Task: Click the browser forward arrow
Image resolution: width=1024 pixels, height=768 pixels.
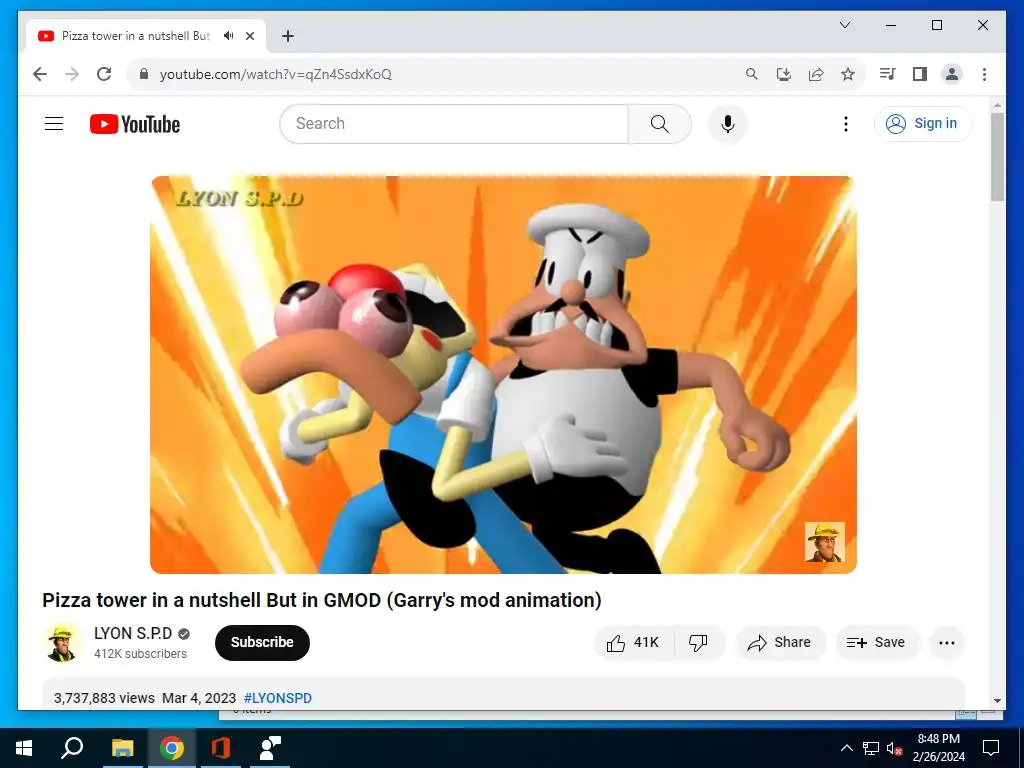Action: coord(72,74)
